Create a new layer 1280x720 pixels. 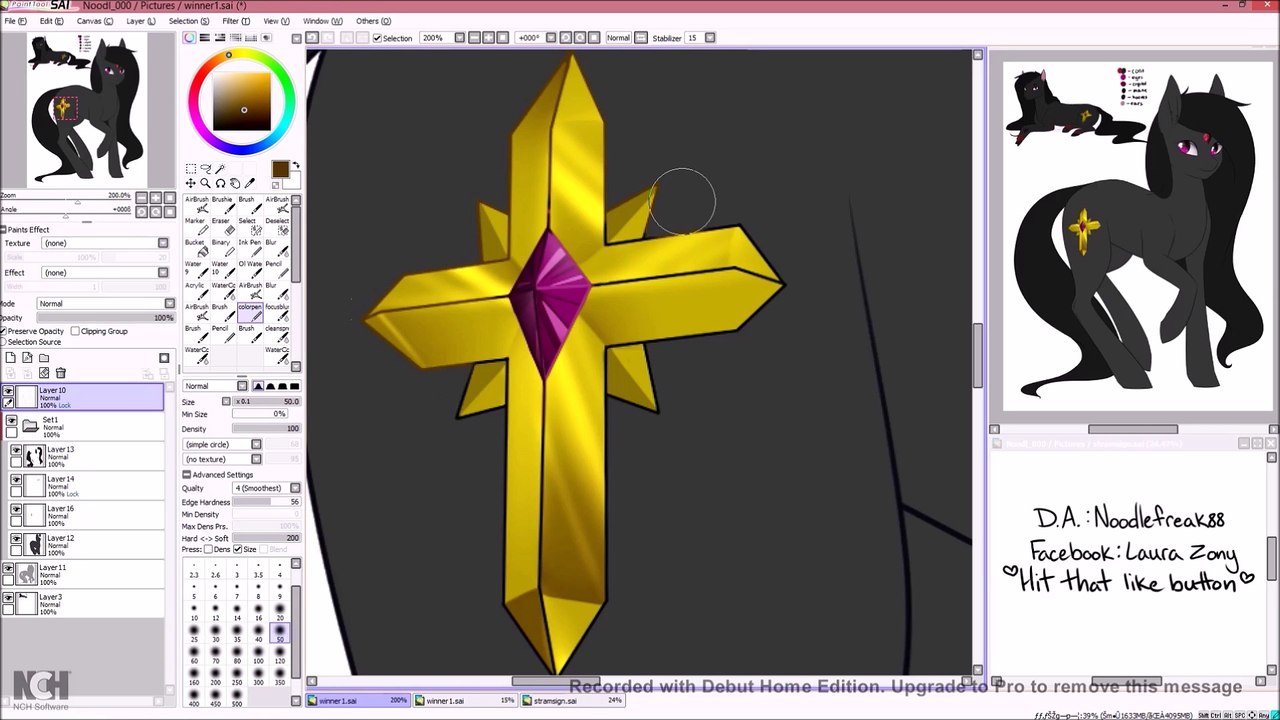click(x=10, y=357)
